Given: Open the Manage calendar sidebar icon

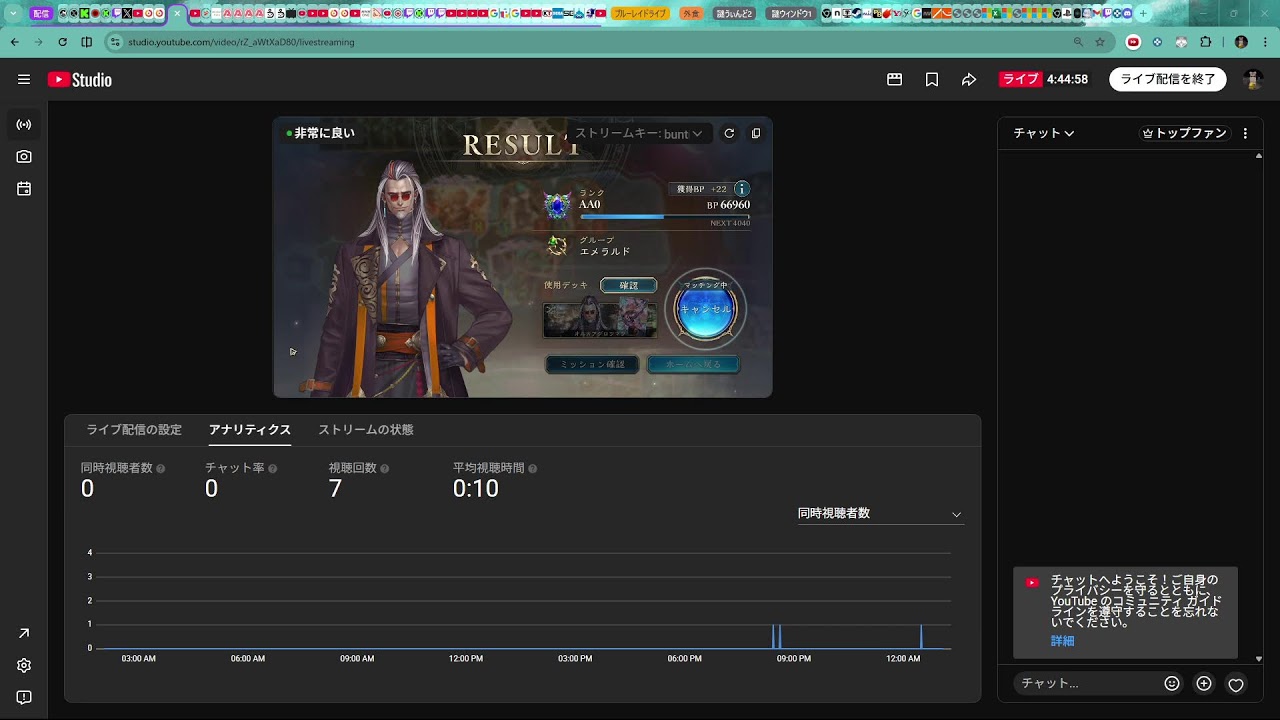Looking at the screenshot, I should (x=24, y=189).
